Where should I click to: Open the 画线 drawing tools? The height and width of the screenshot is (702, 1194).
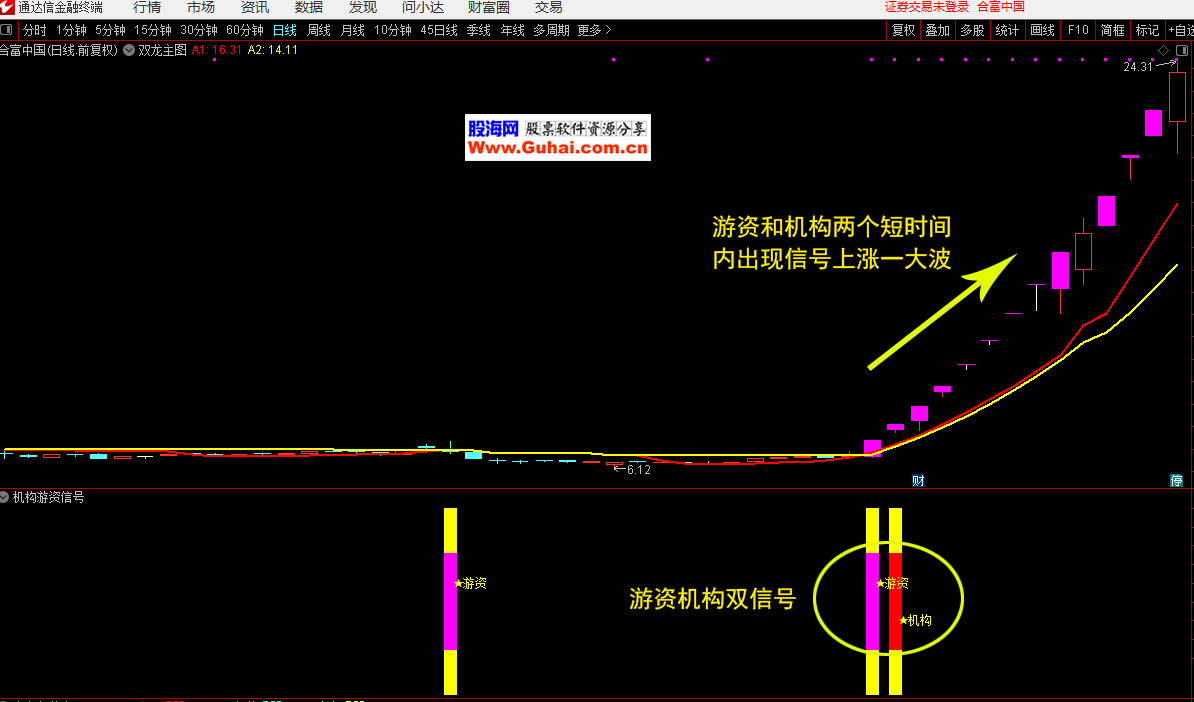(1042, 30)
